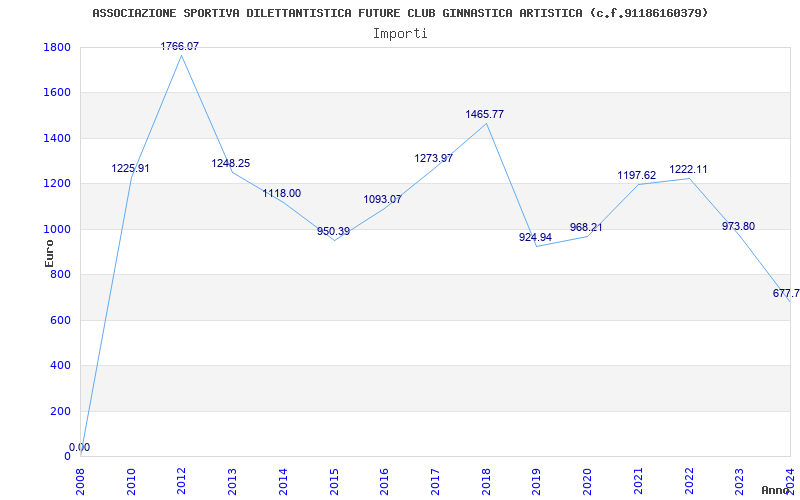This screenshot has height=500, width=800.
Task: Select the 1200 y-axis tick label
Action: (x=58, y=184)
